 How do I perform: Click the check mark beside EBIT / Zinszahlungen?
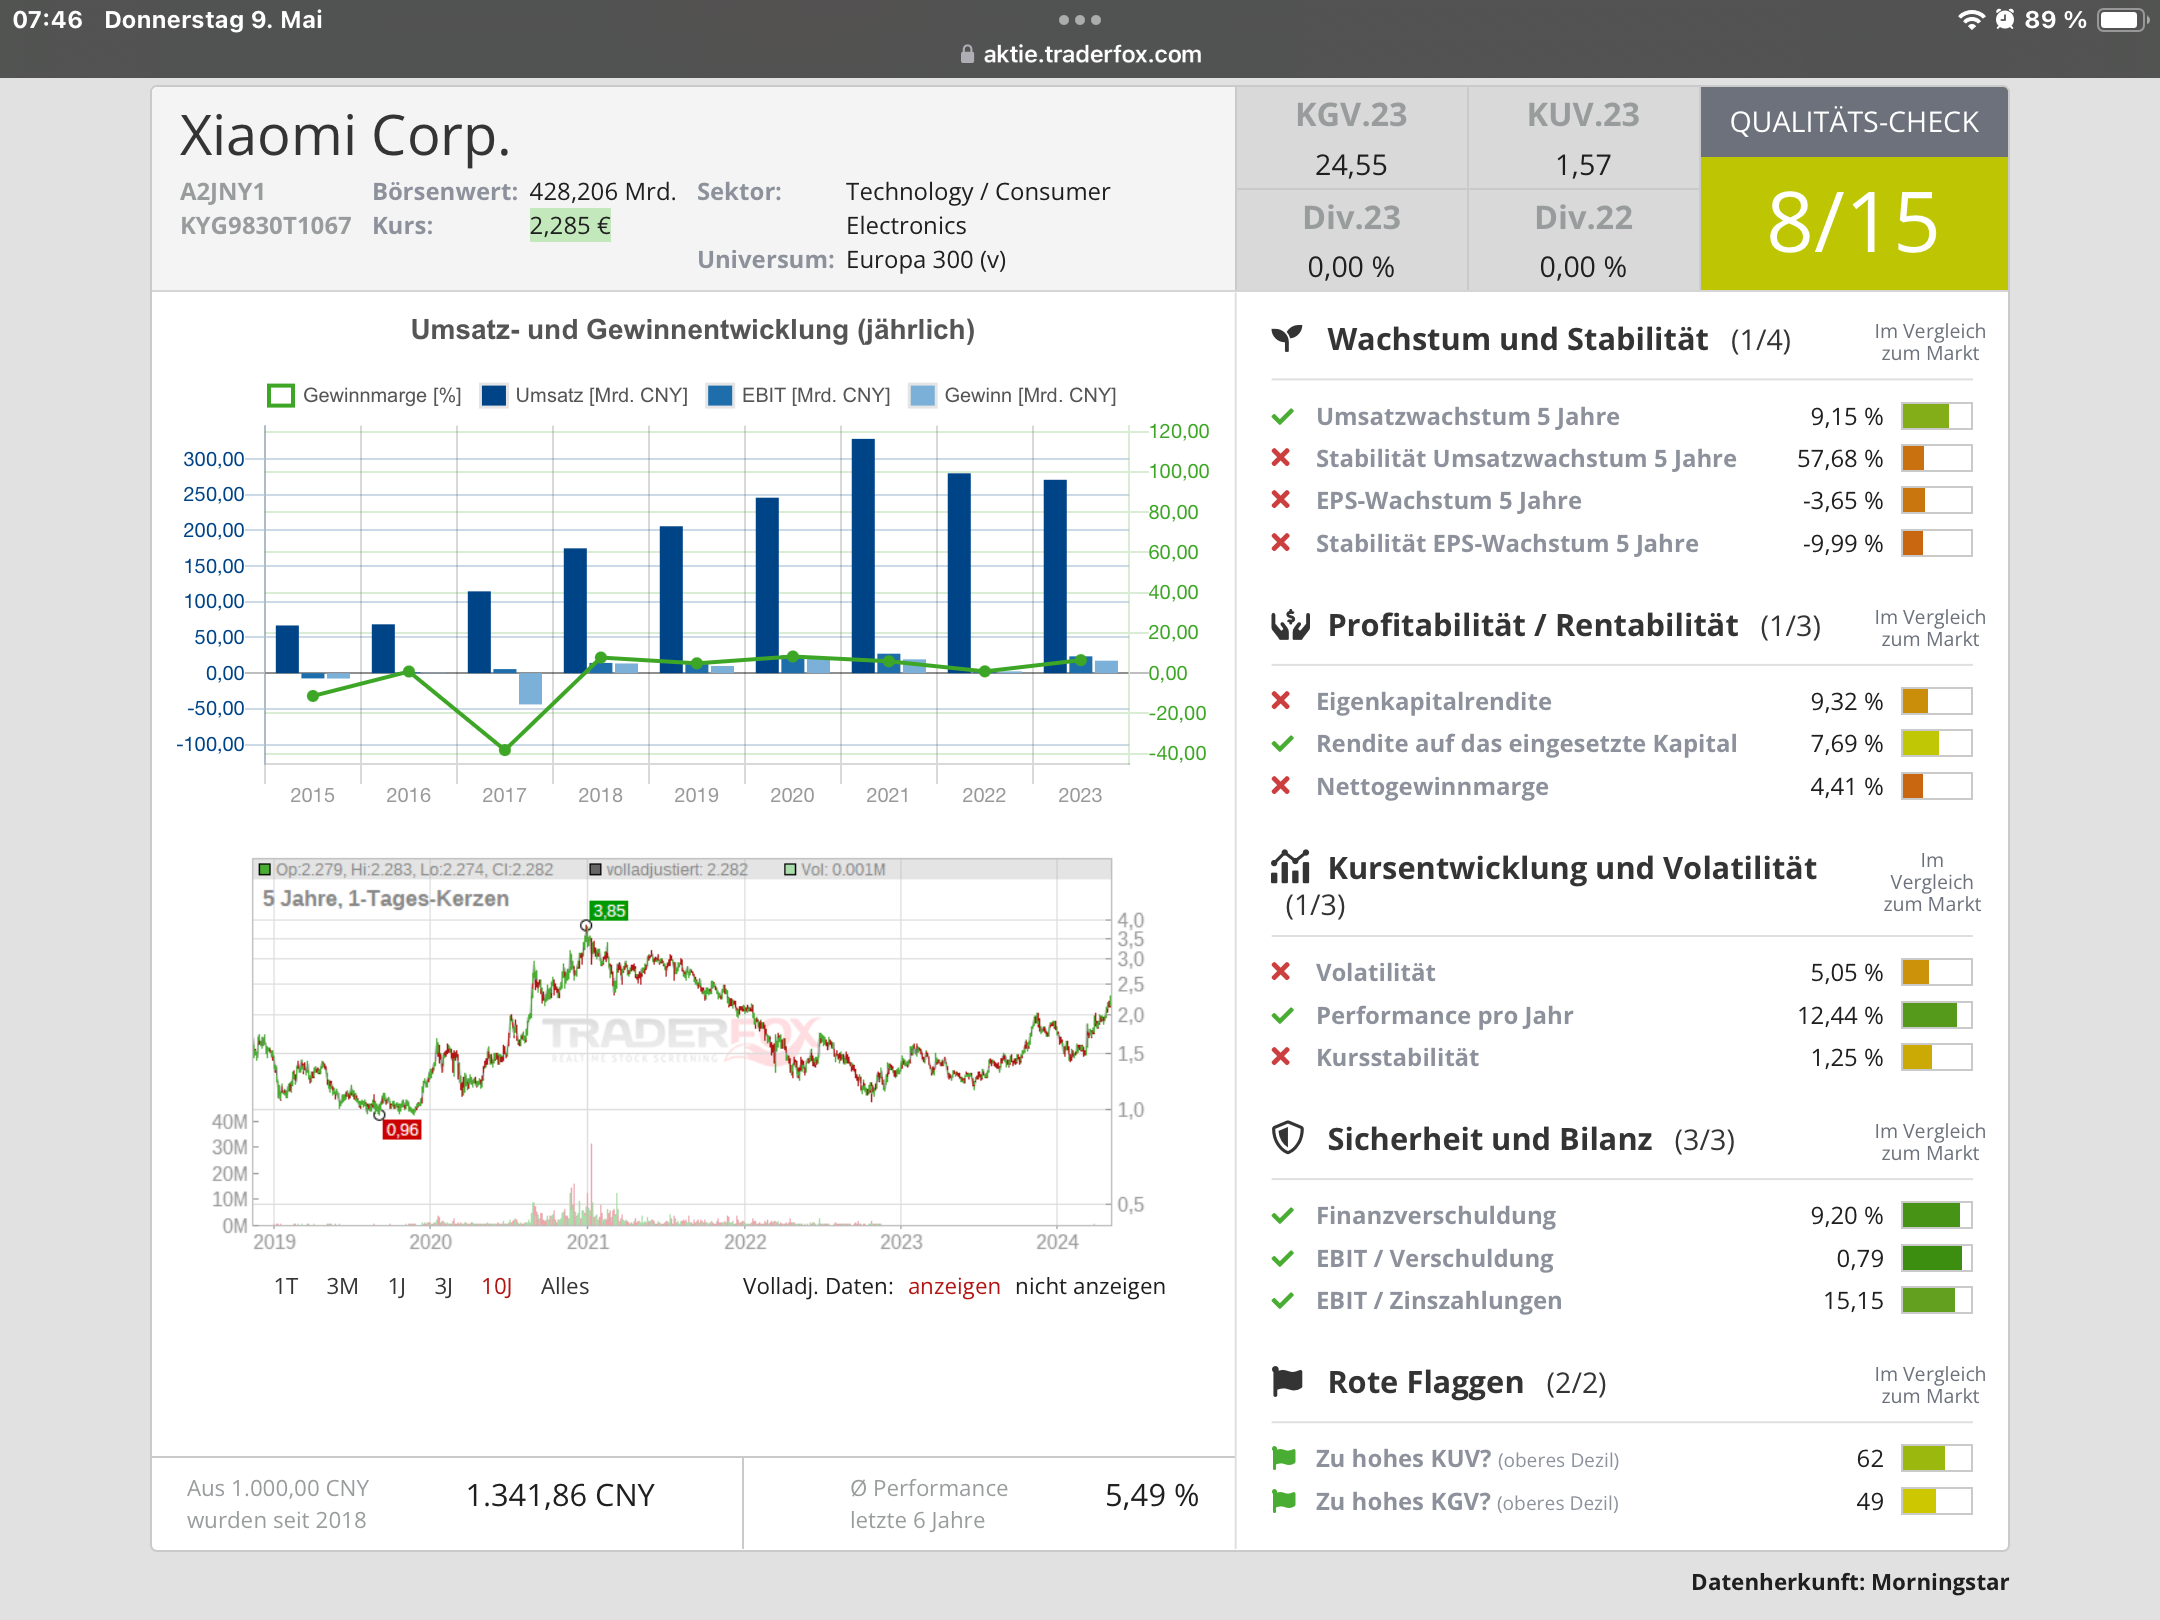point(1282,1300)
